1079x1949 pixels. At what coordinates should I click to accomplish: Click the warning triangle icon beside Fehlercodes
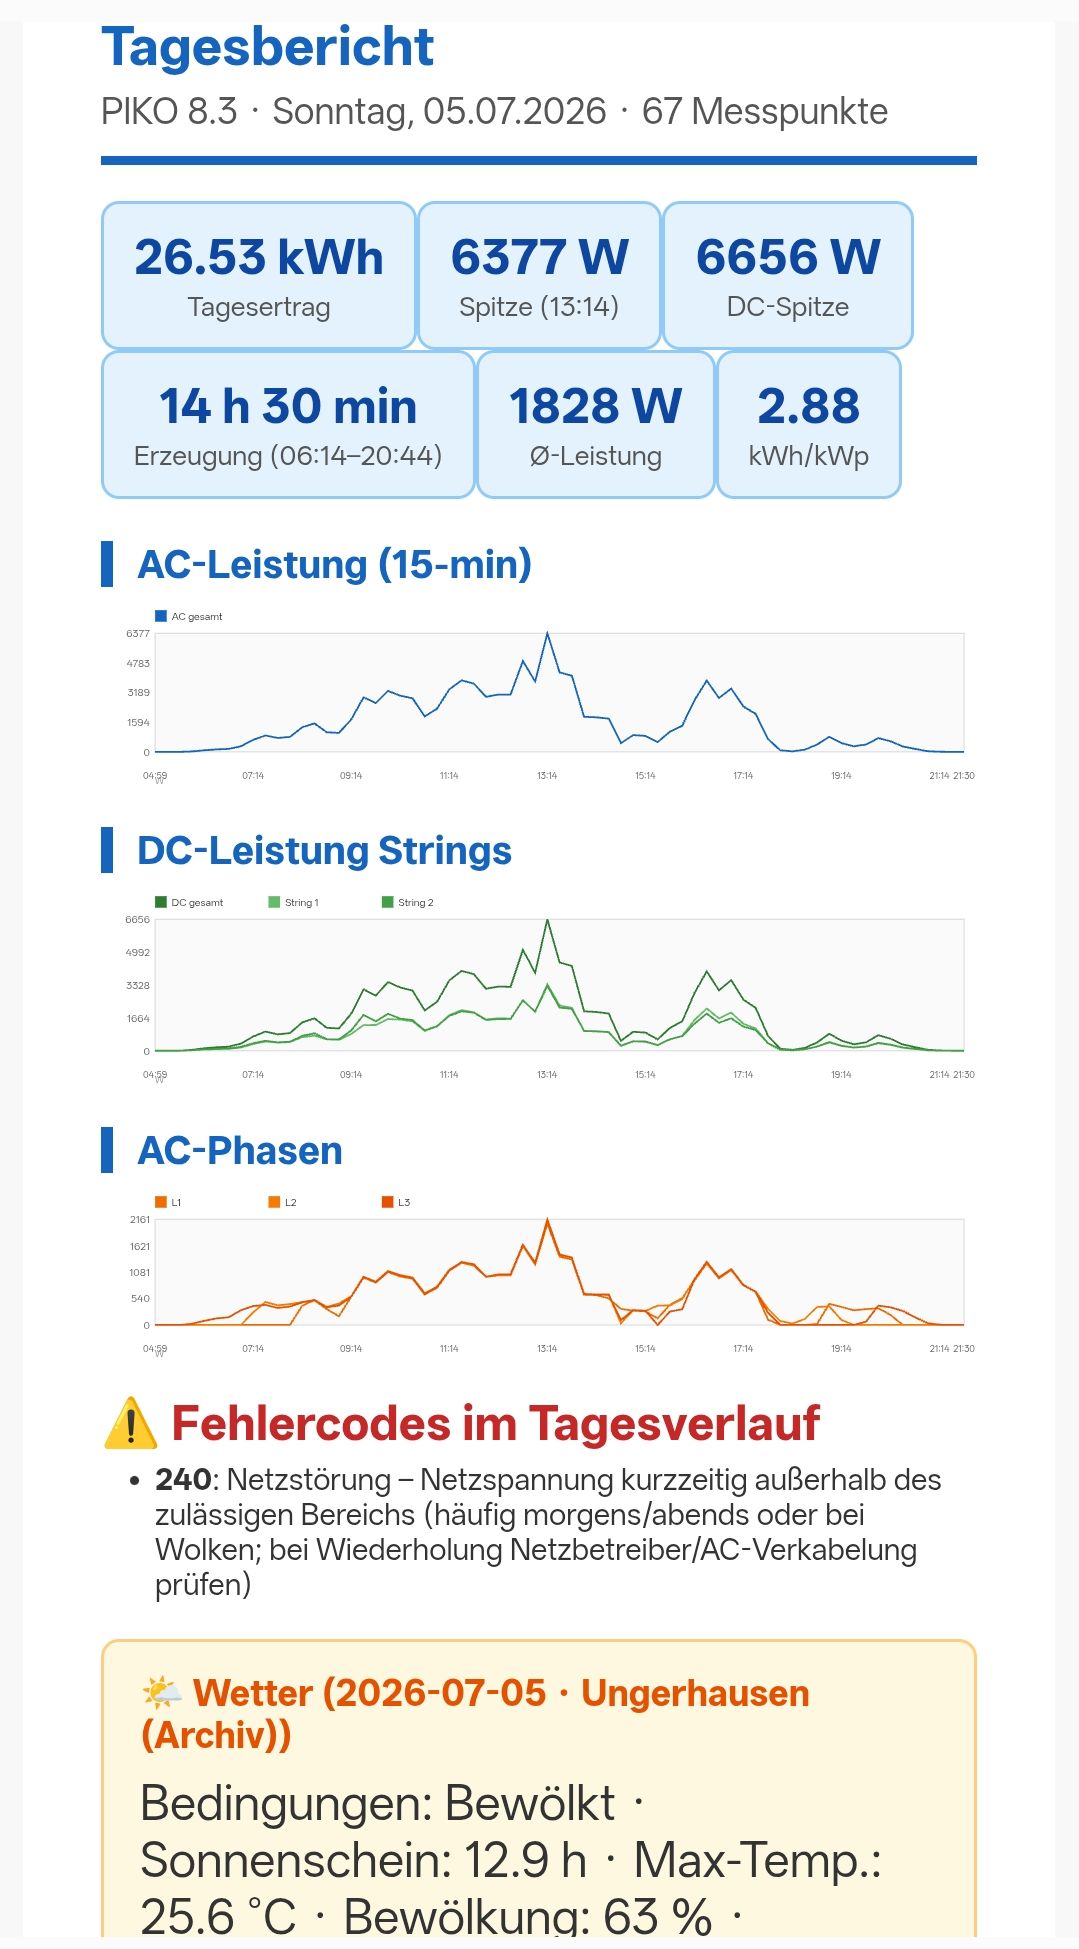click(131, 1423)
